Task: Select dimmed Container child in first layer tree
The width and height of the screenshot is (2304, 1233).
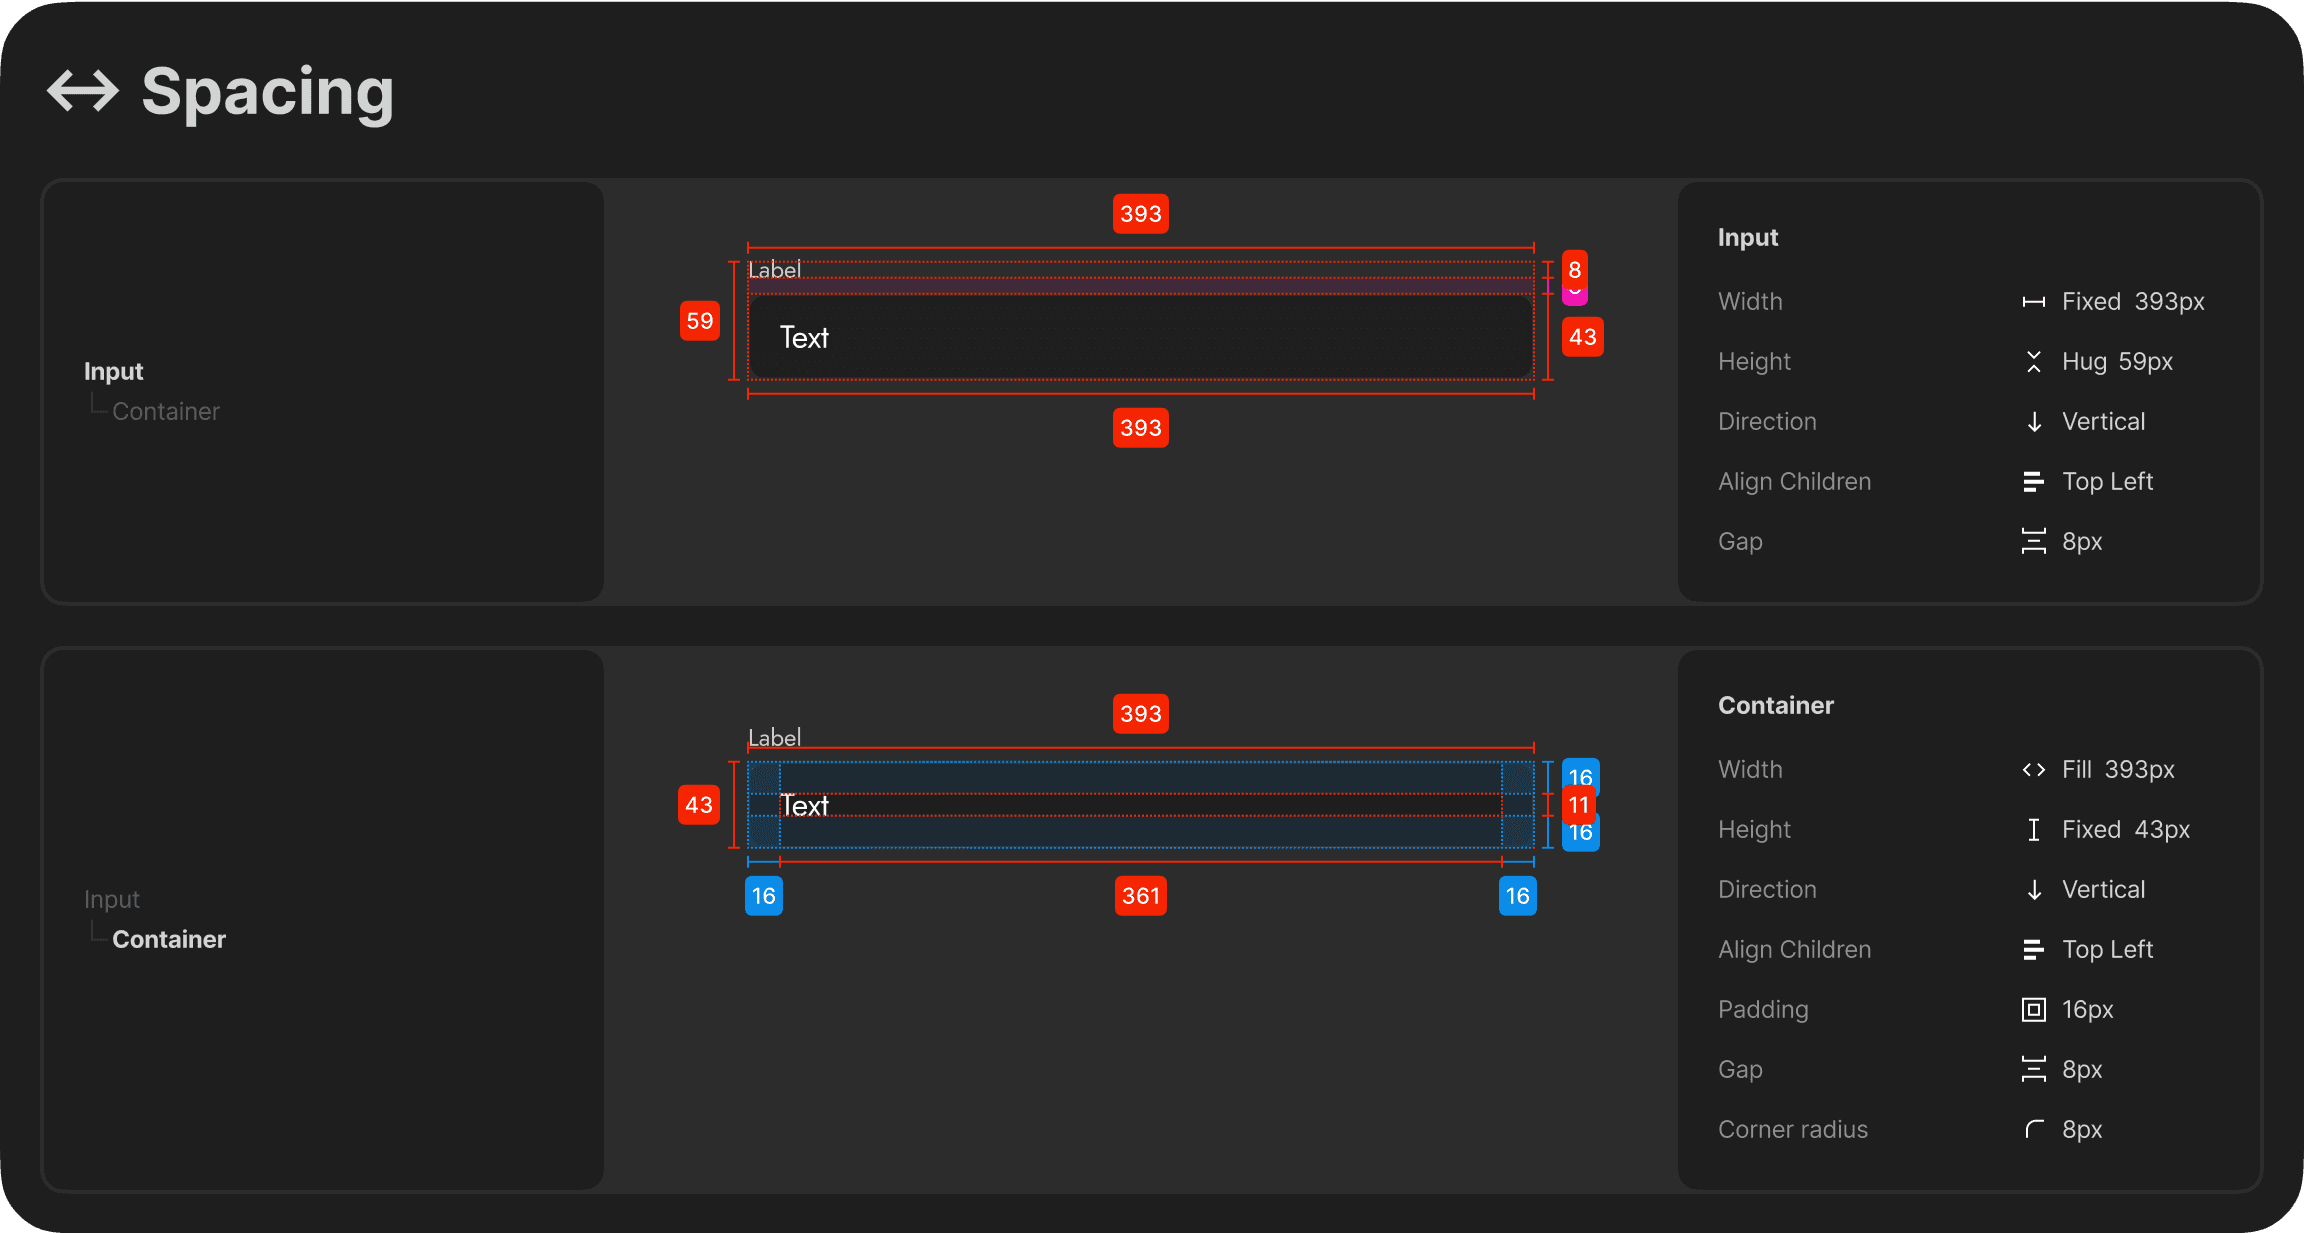Action: [165, 411]
